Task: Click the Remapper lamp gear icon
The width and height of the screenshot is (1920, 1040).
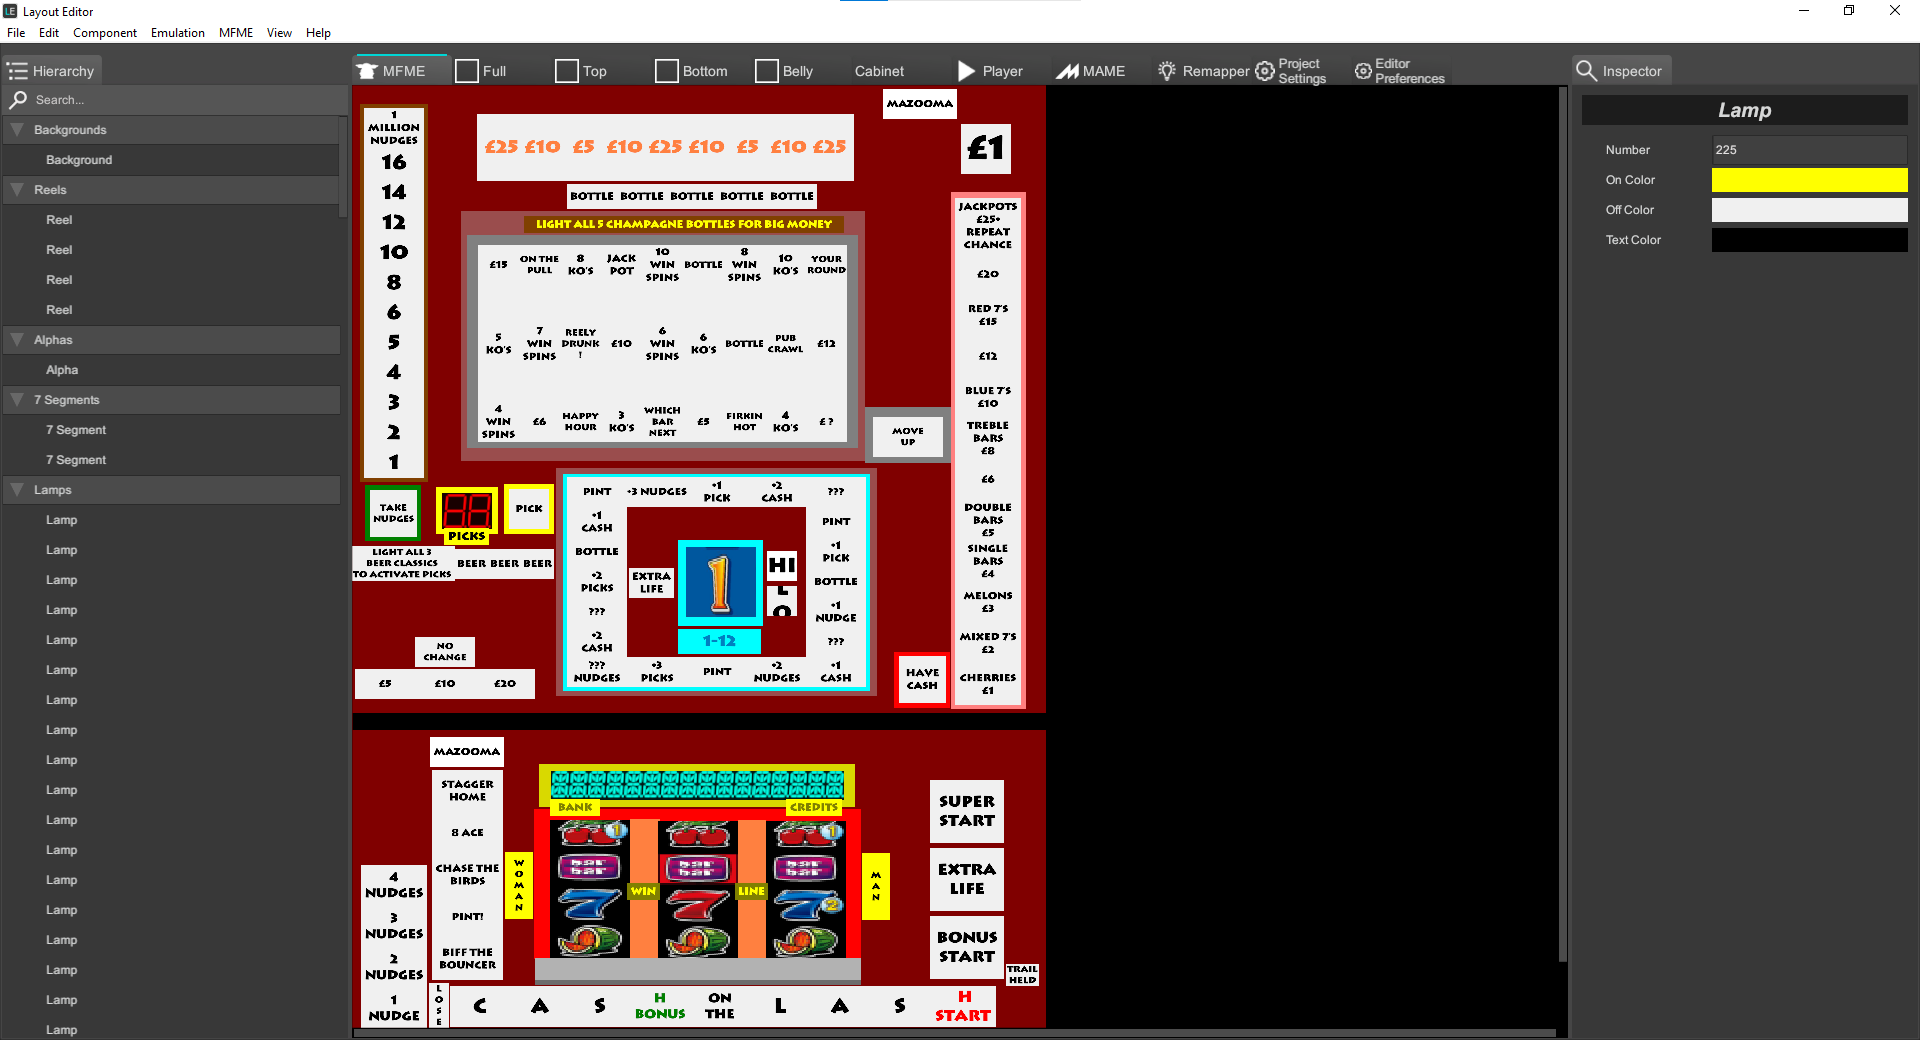Action: coord(1167,71)
